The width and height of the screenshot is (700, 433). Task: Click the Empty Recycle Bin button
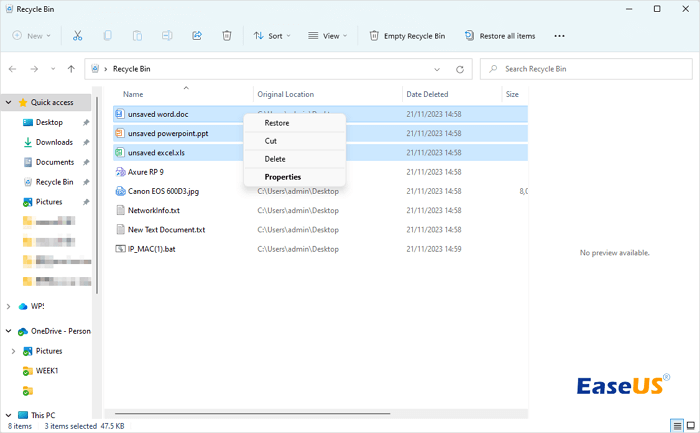point(407,36)
